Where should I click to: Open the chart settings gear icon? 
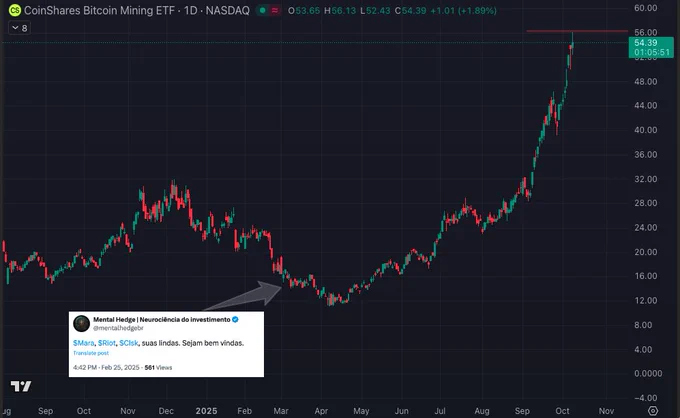tap(653, 410)
